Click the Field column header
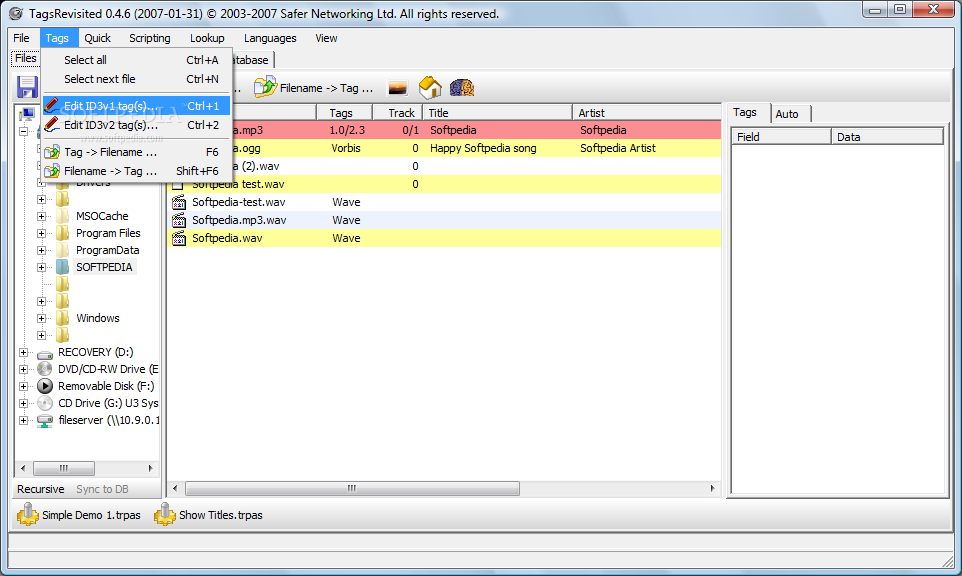Image resolution: width=962 pixels, height=576 pixels. [781, 137]
